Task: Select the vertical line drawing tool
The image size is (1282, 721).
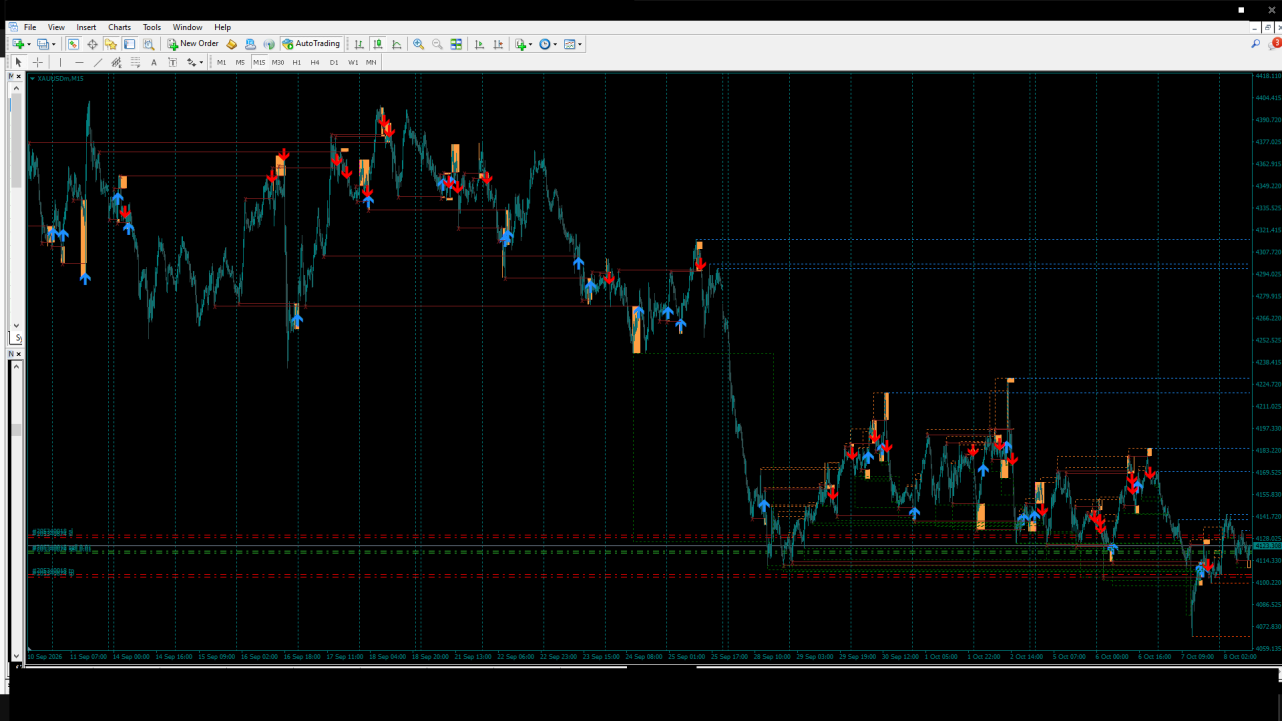Action: (x=60, y=62)
